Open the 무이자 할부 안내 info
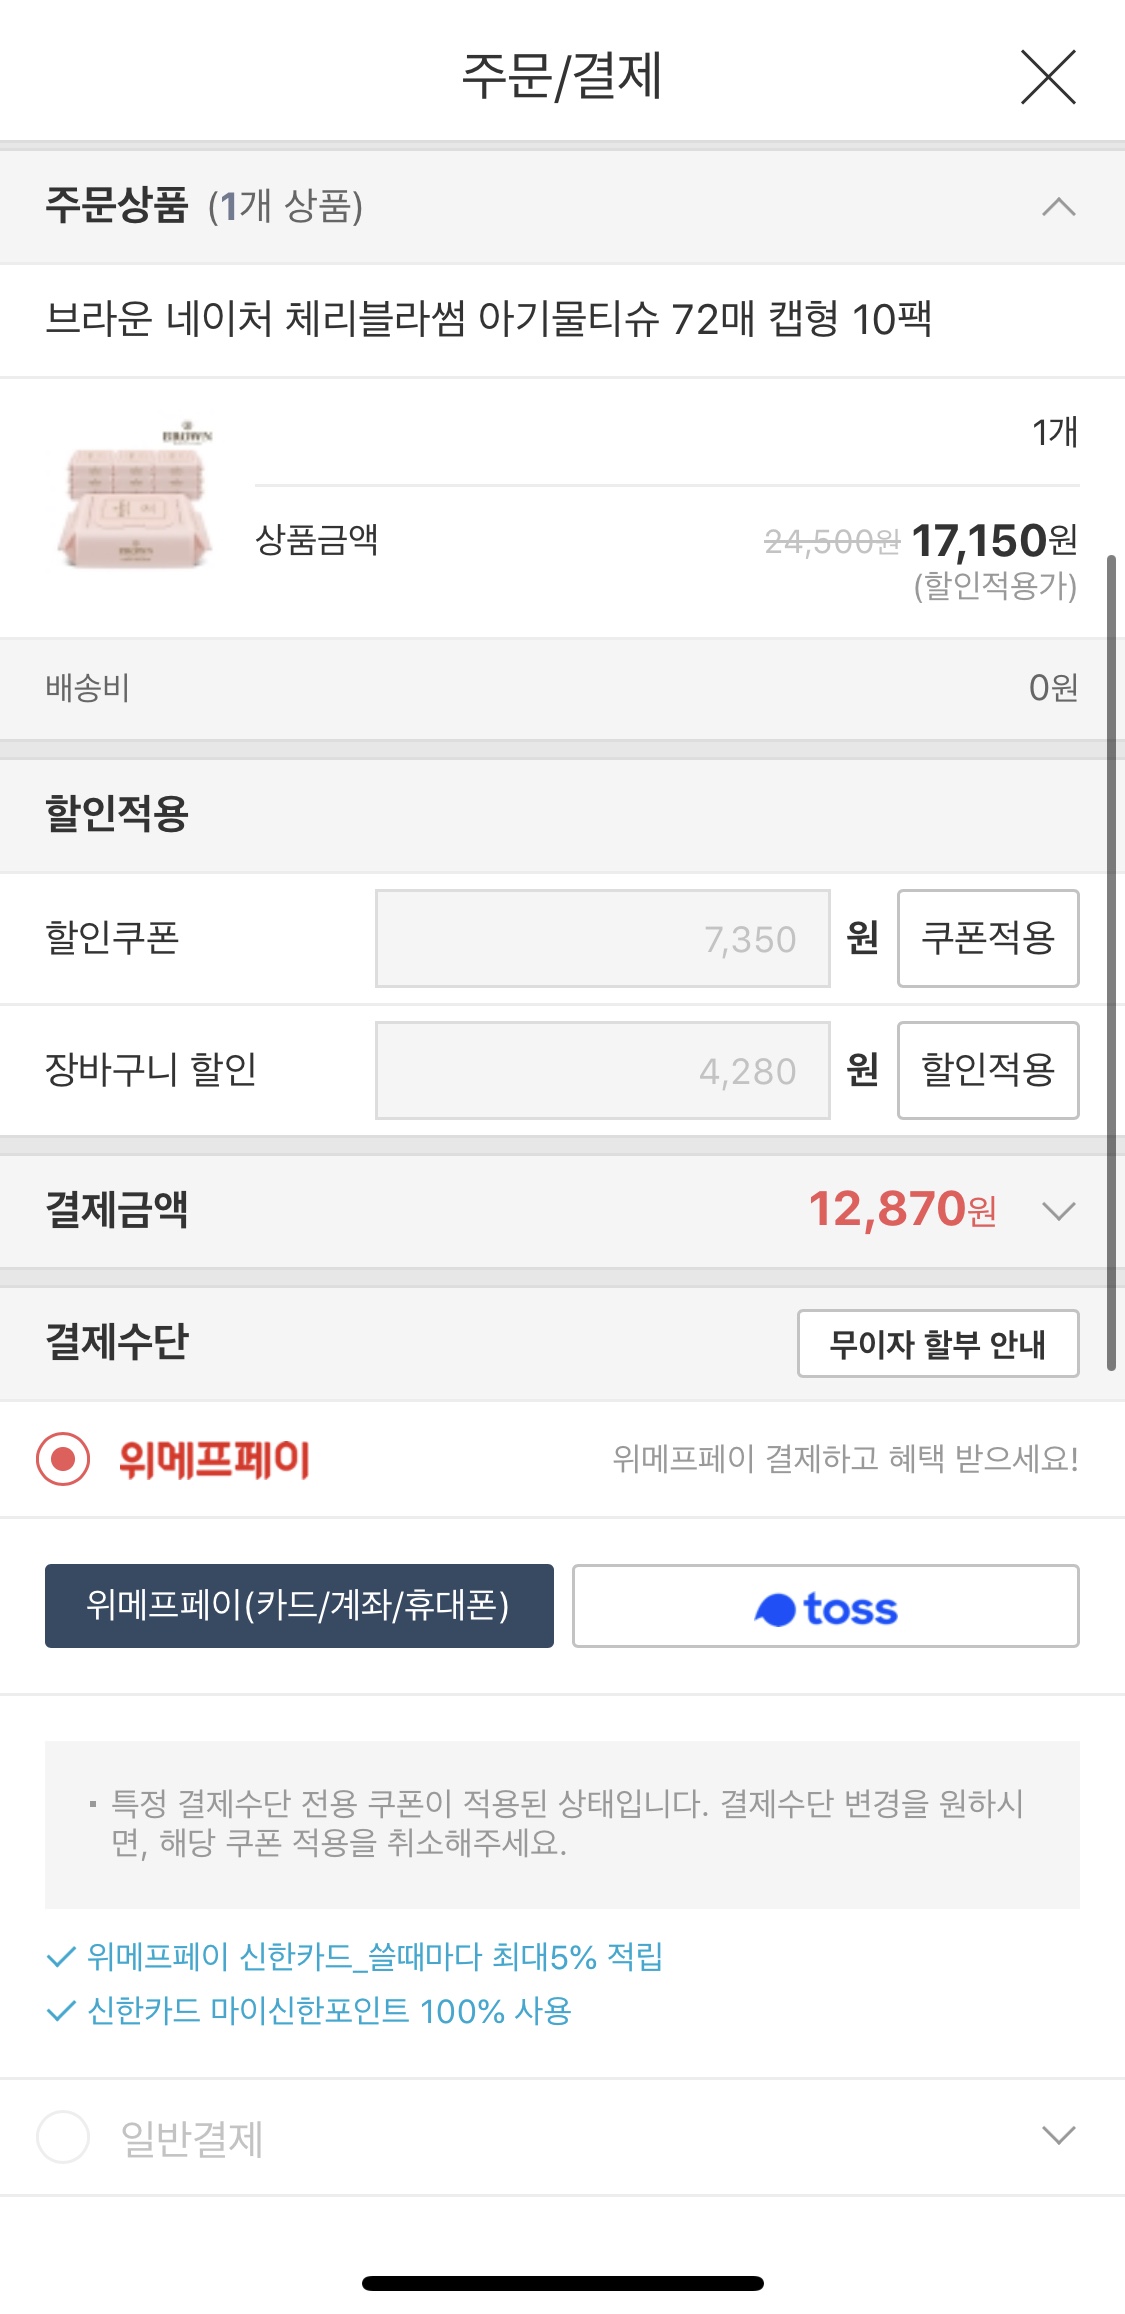1125x2314 pixels. click(937, 1343)
